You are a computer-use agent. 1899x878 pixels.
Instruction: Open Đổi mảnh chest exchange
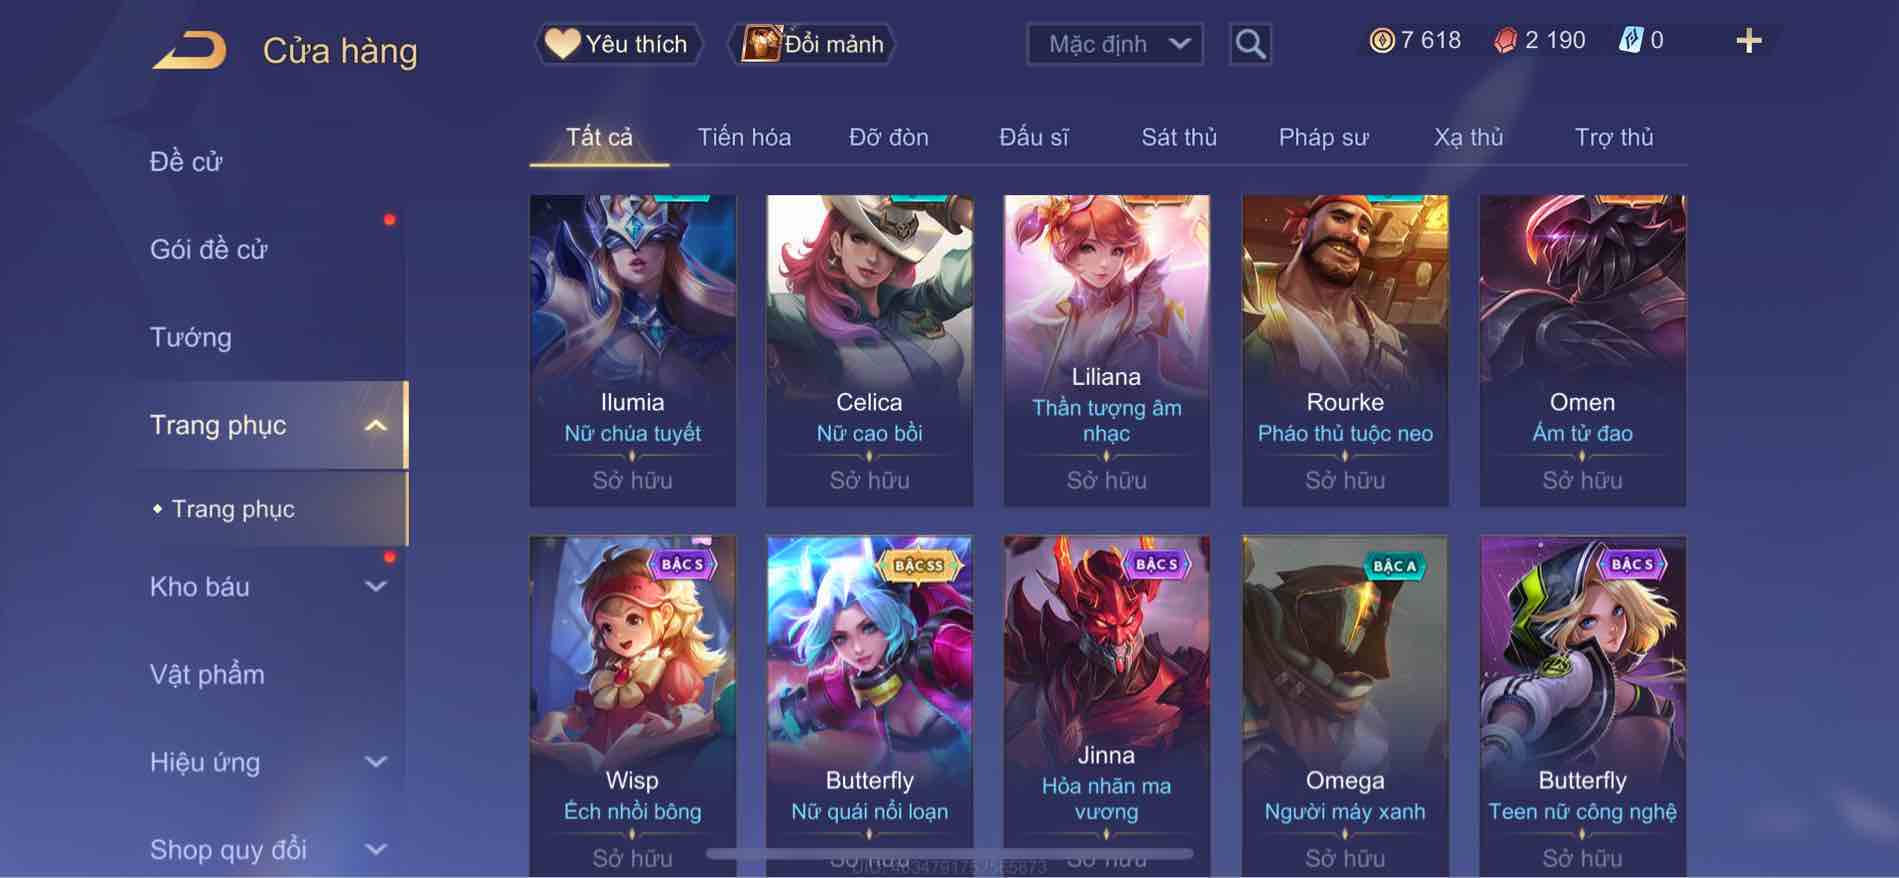tap(816, 44)
